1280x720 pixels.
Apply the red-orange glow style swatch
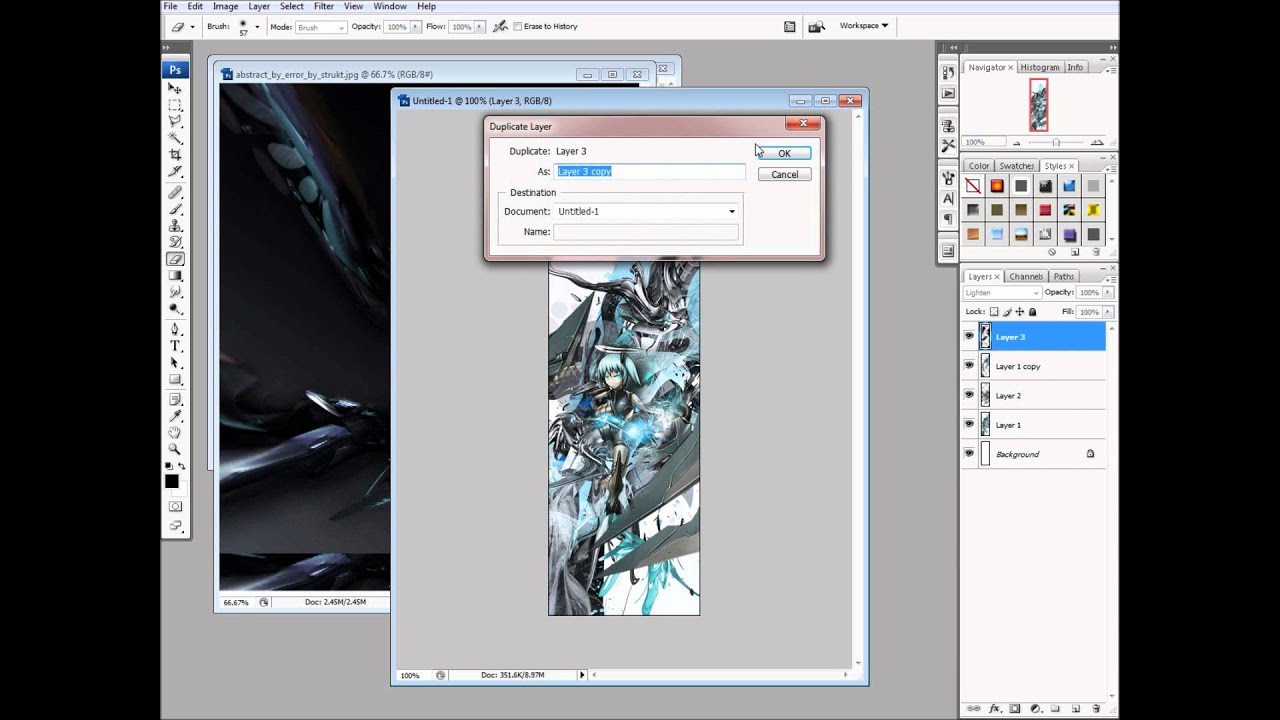[x=997, y=186]
